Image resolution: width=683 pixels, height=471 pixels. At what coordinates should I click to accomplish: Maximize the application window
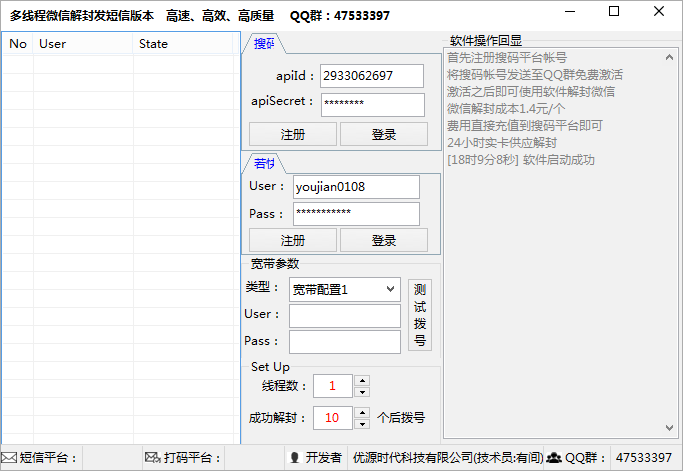[614, 12]
